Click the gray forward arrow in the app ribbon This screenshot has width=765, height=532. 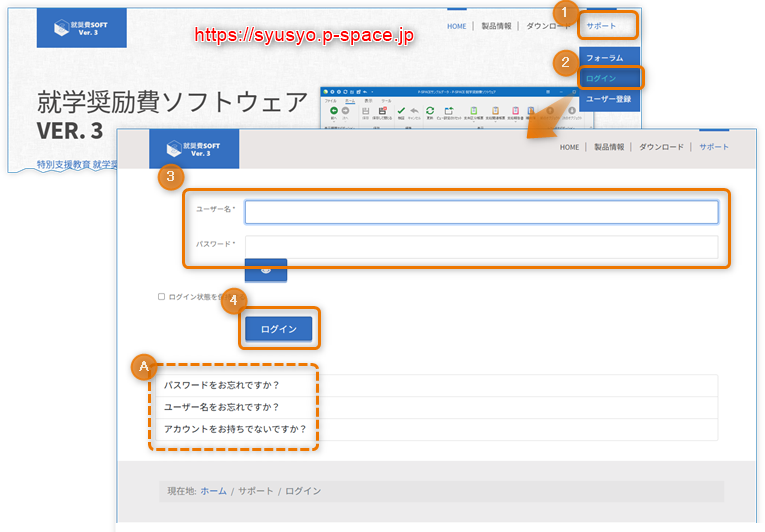[x=345, y=111]
